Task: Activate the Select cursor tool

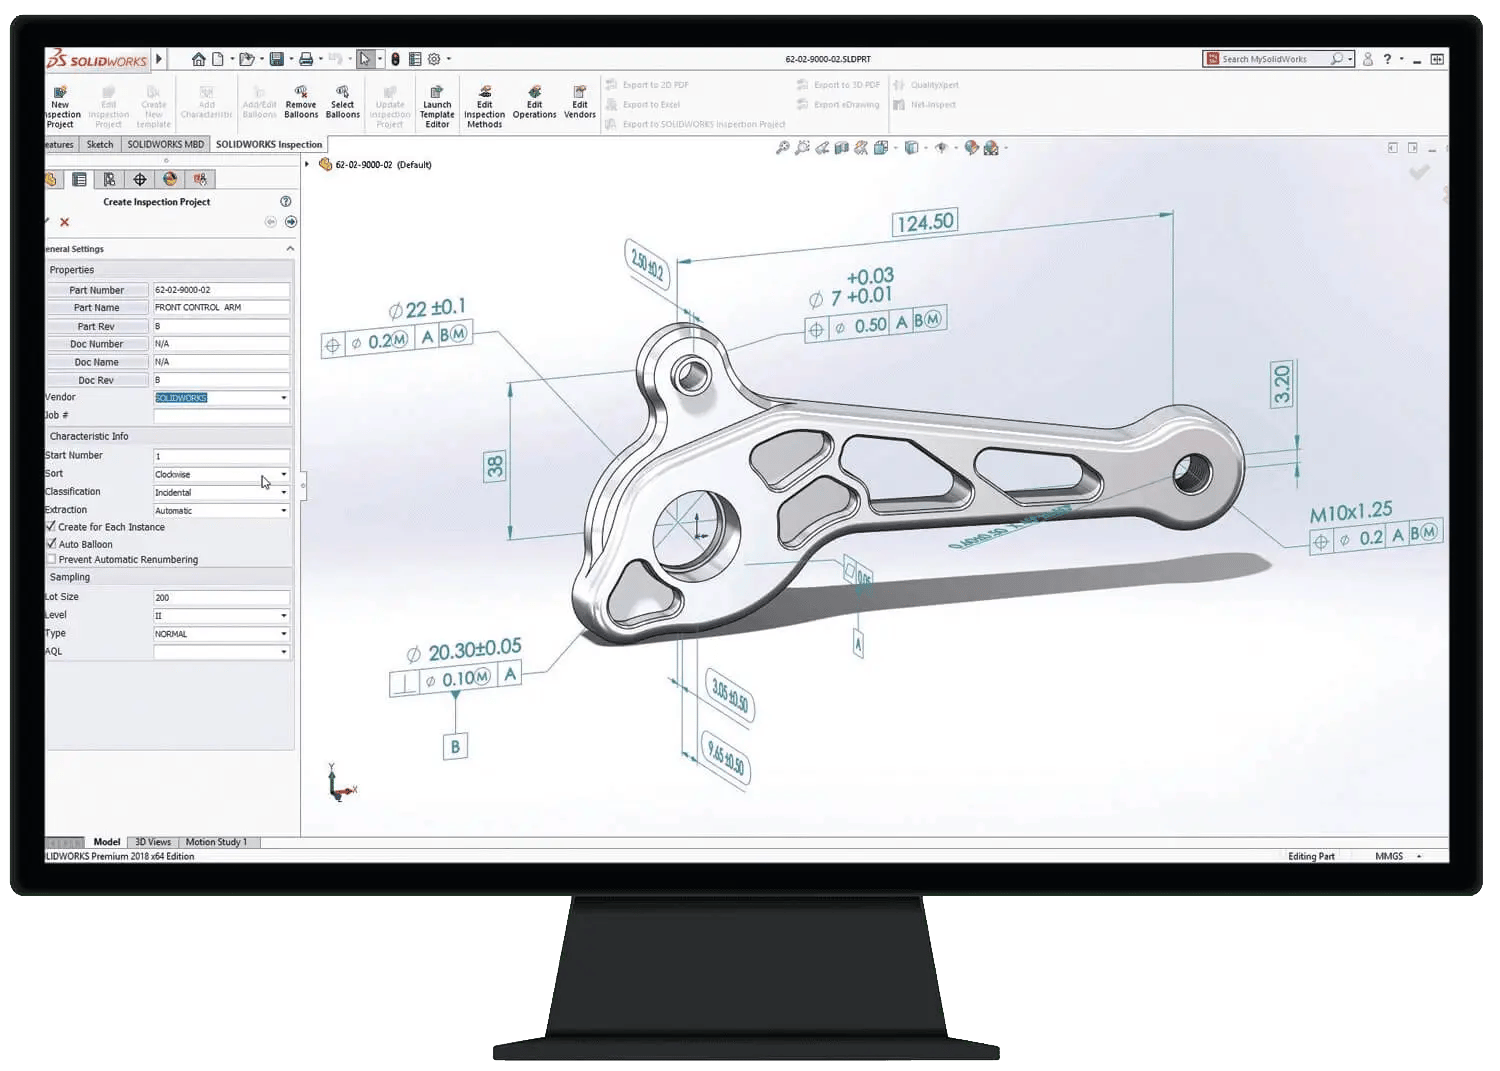Action: click(365, 59)
